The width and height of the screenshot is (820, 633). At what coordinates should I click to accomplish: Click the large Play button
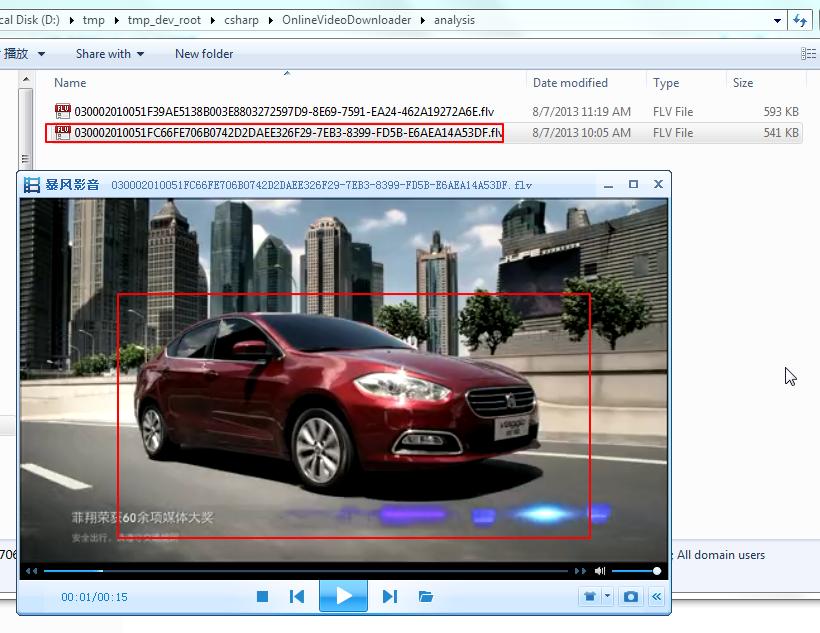pos(344,595)
